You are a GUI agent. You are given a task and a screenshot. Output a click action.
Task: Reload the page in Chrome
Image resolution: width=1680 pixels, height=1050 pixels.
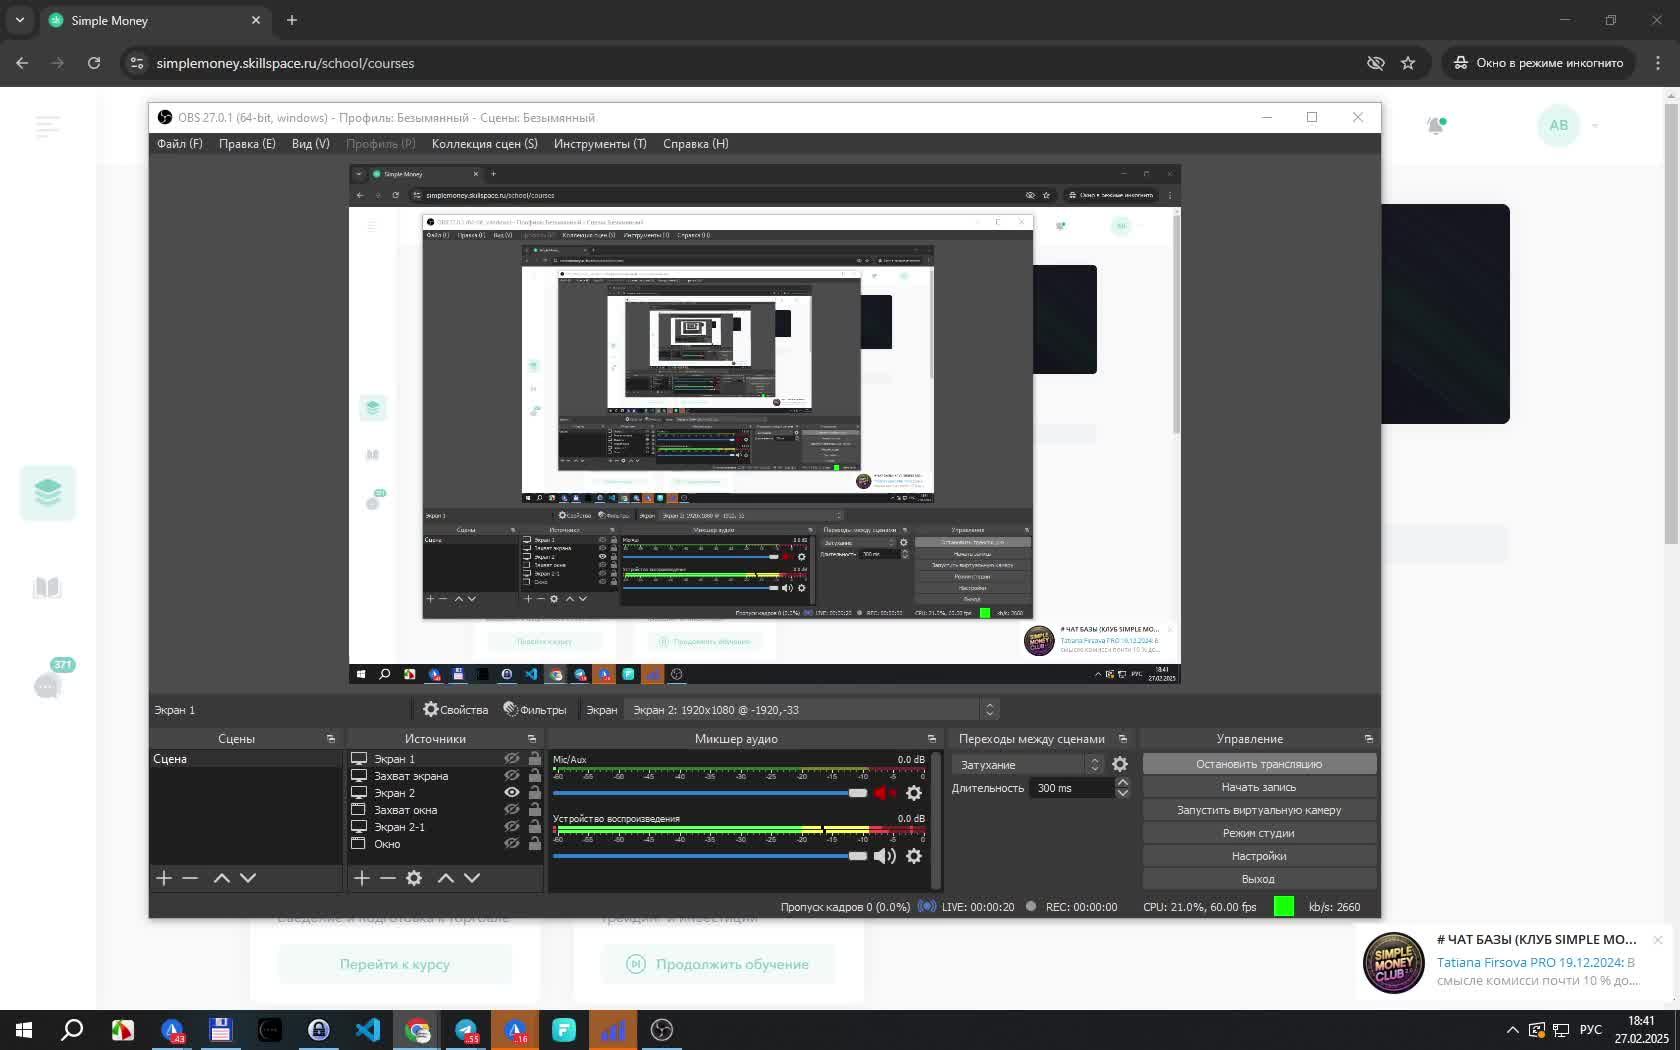(x=94, y=63)
